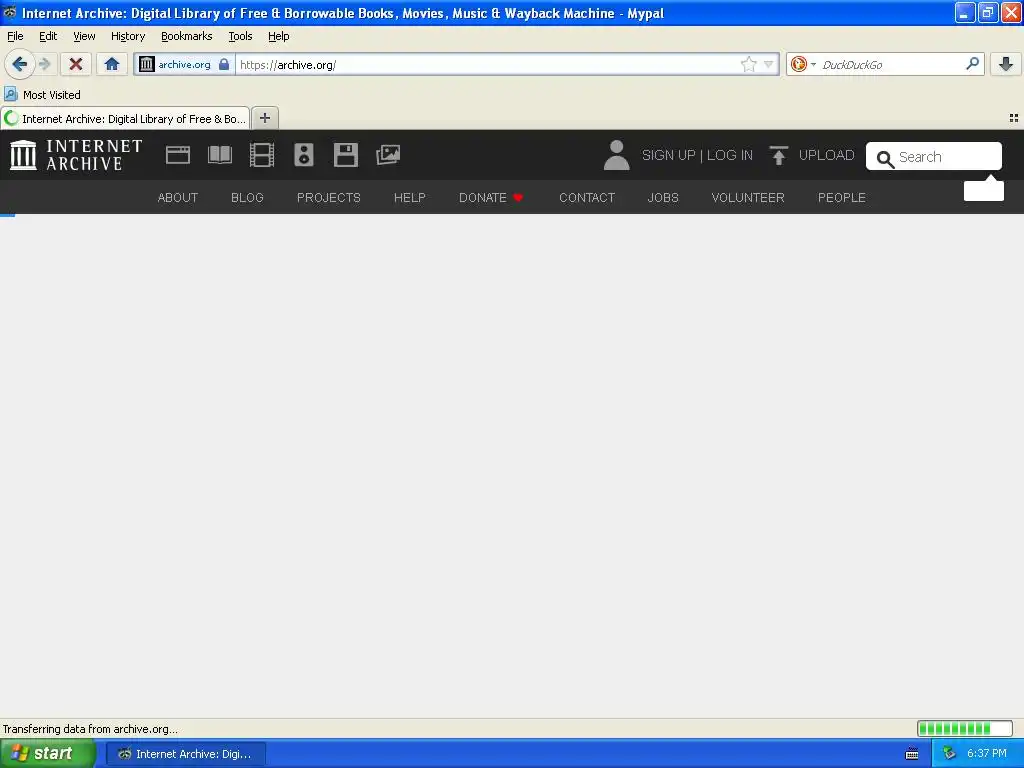Open the browser Home page icon

112,64
